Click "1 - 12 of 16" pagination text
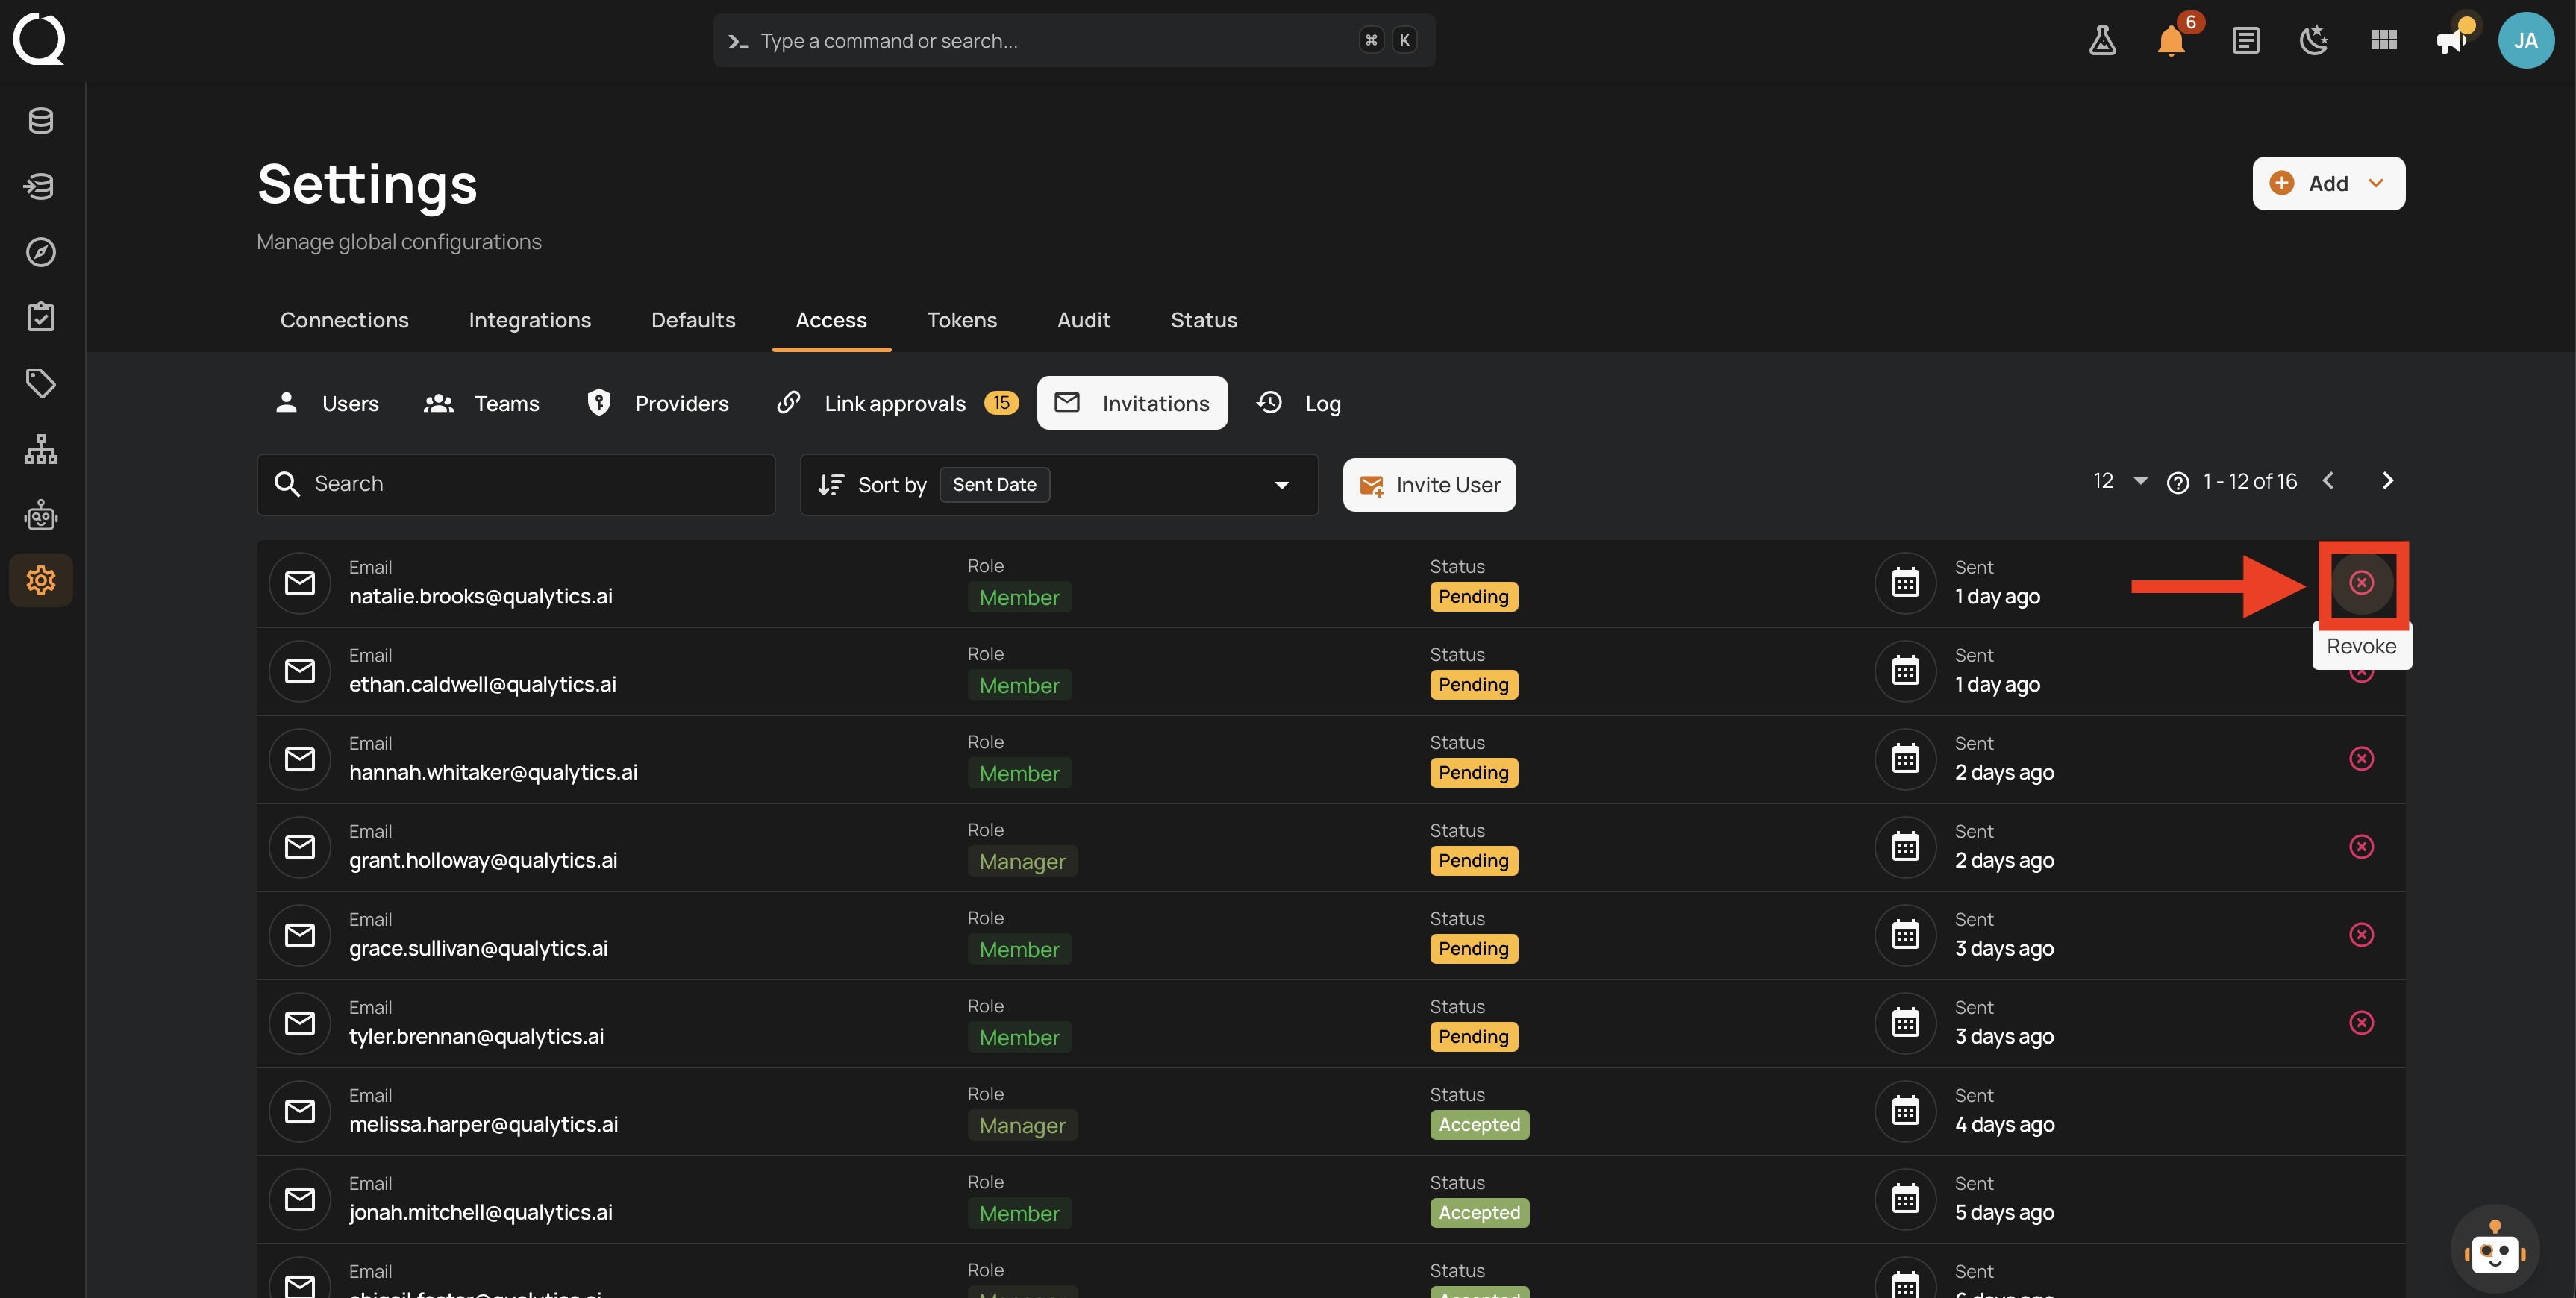2576x1298 pixels. tap(2250, 481)
